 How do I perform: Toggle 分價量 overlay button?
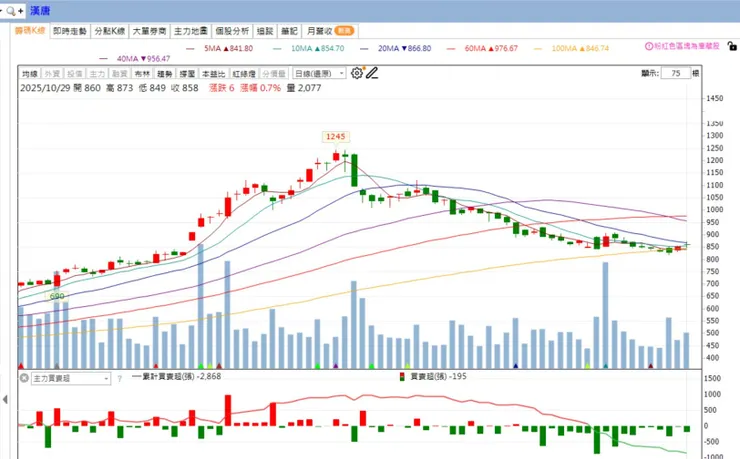point(274,74)
